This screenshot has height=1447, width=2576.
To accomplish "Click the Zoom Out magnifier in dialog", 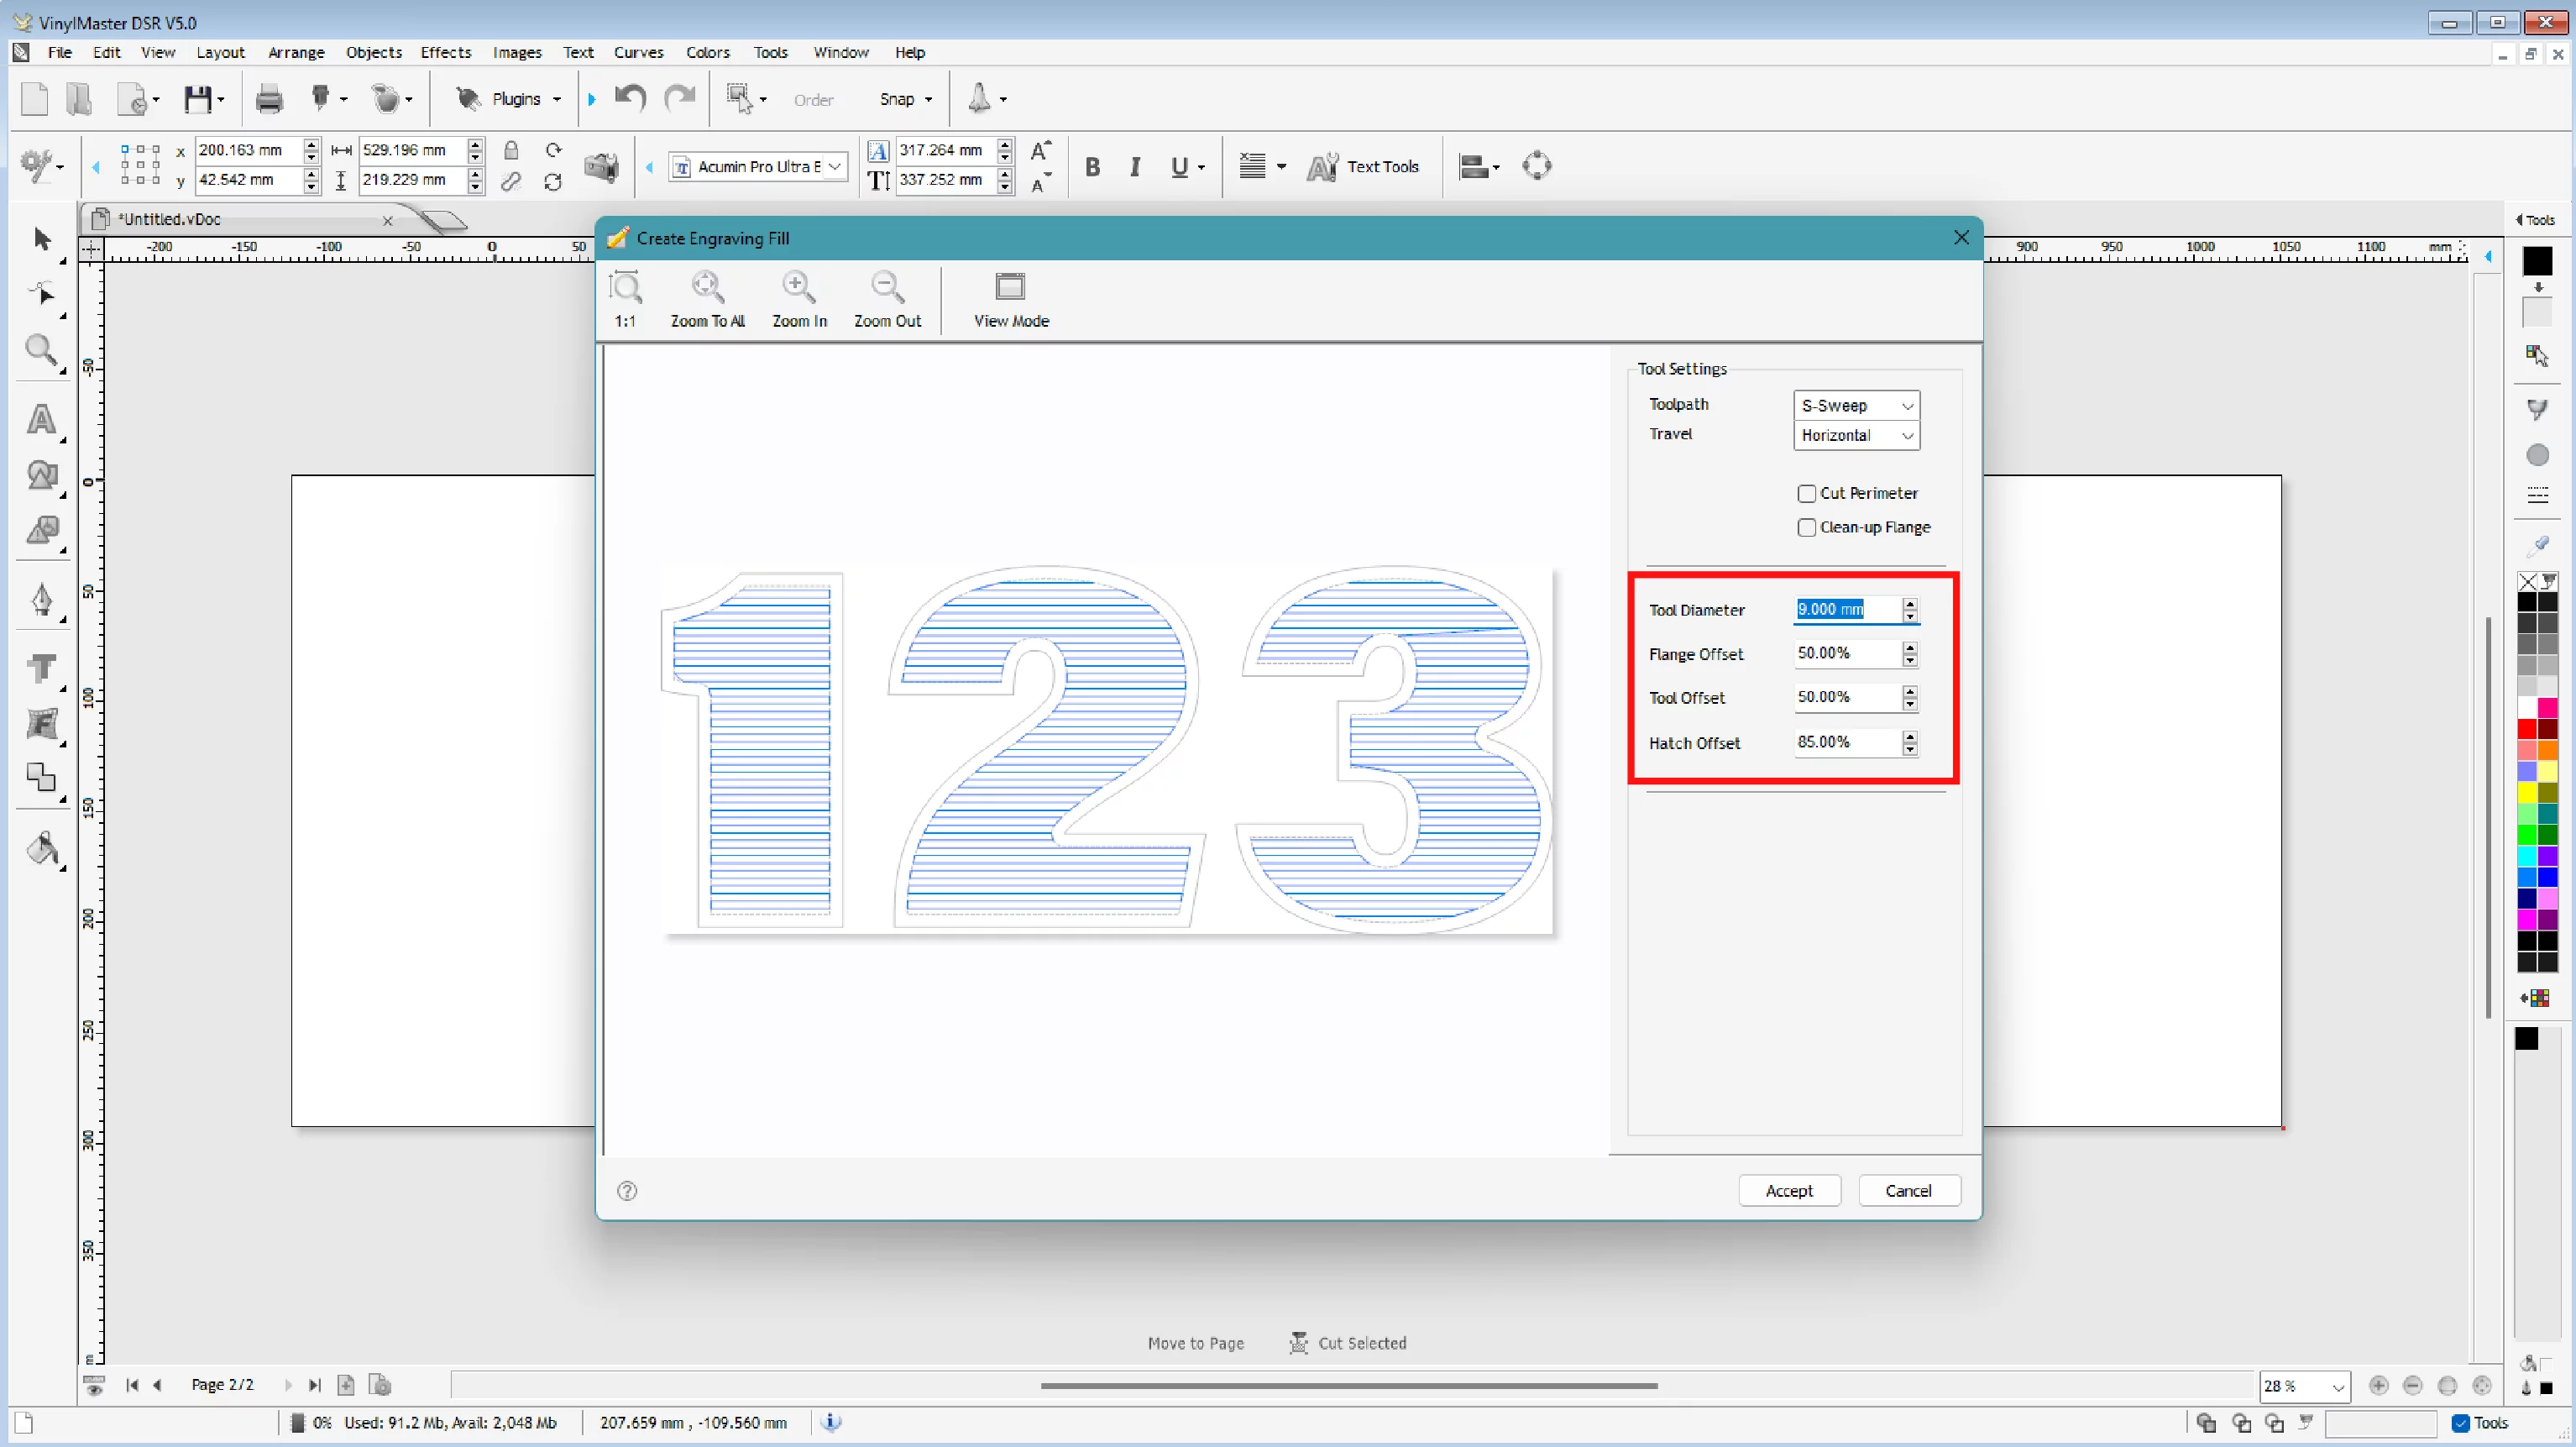I will coord(887,287).
